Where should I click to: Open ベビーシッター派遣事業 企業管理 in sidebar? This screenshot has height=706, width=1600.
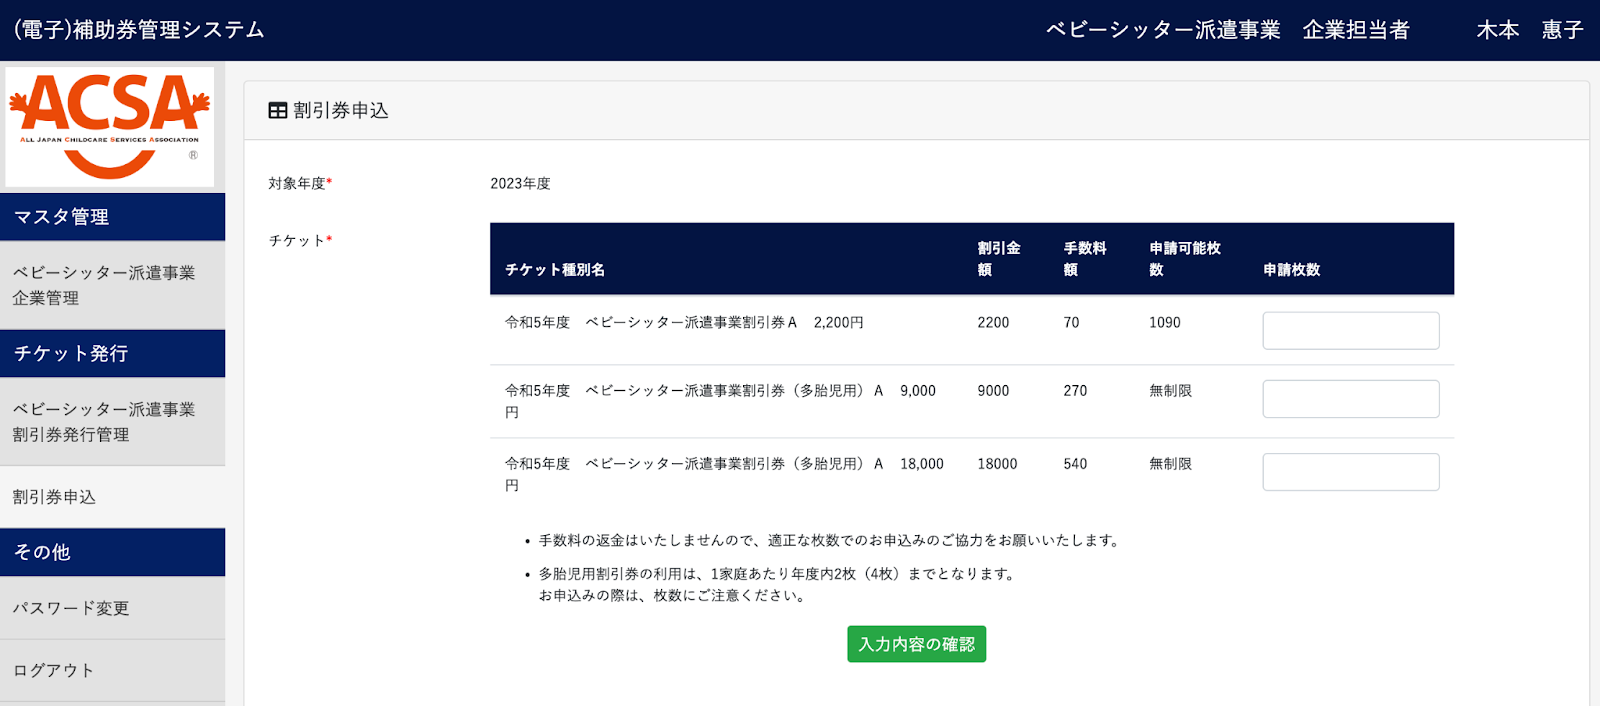[112, 285]
